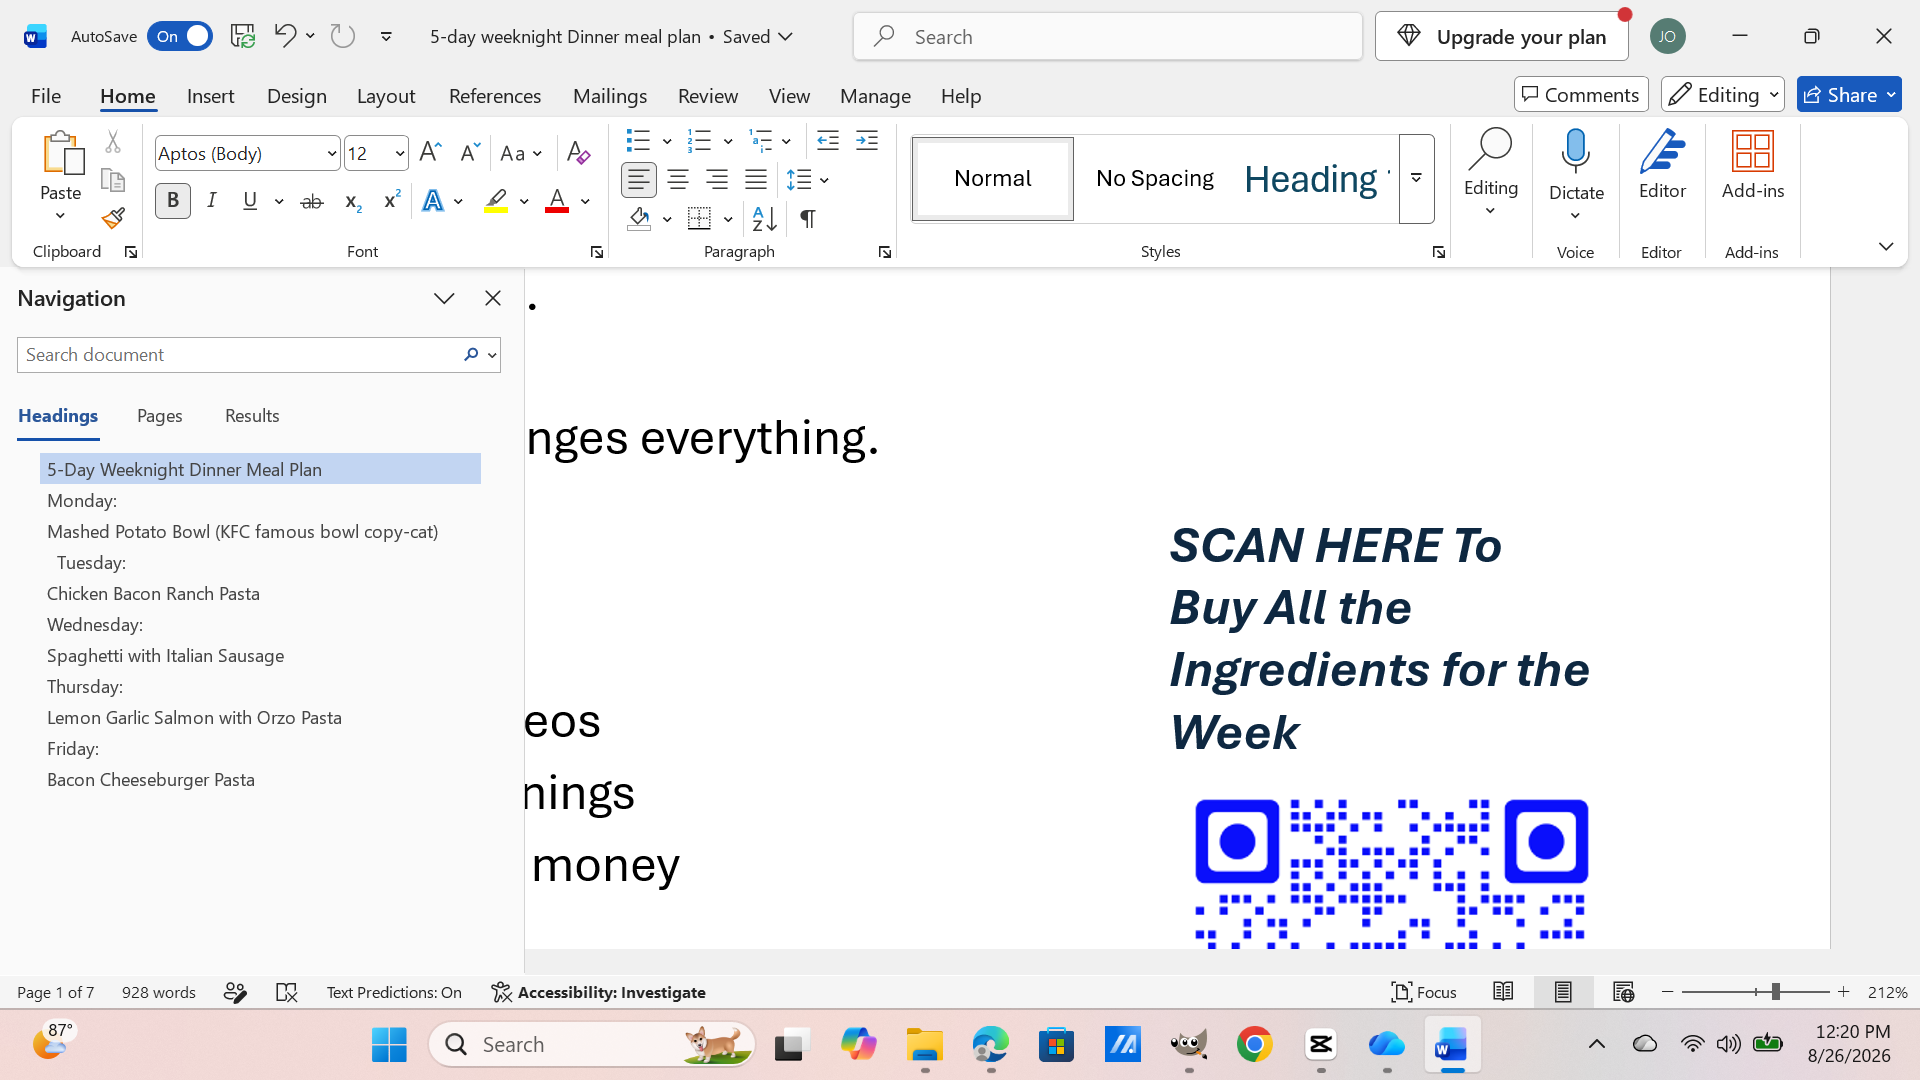Switch to Web Layout view icon

point(1623,992)
